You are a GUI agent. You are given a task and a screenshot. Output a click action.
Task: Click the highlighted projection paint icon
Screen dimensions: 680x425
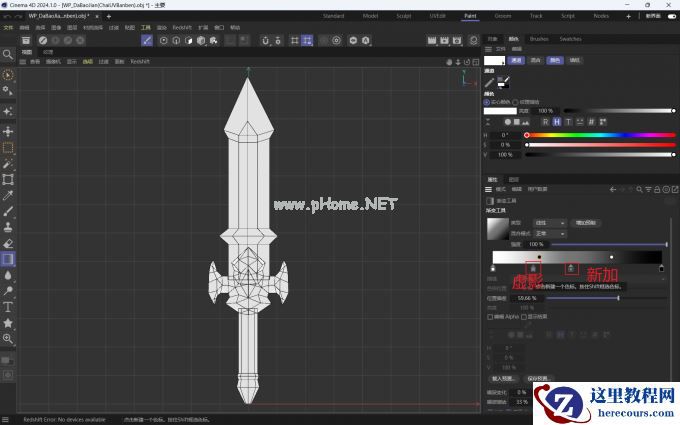pos(147,40)
